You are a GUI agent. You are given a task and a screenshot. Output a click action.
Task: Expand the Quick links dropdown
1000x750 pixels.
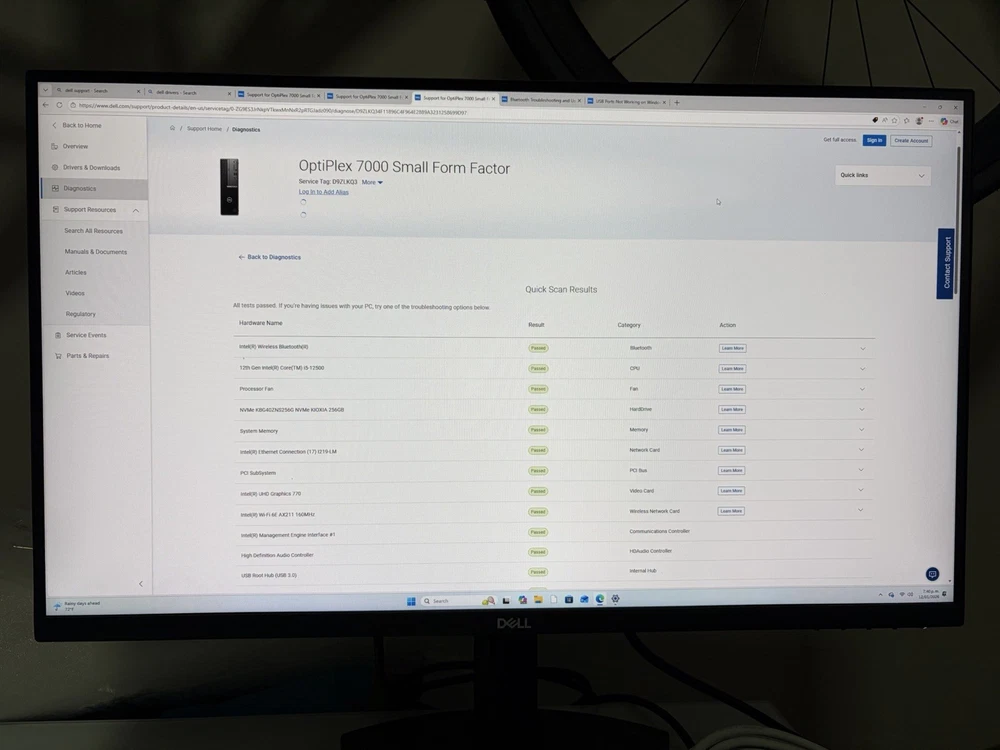tap(883, 175)
